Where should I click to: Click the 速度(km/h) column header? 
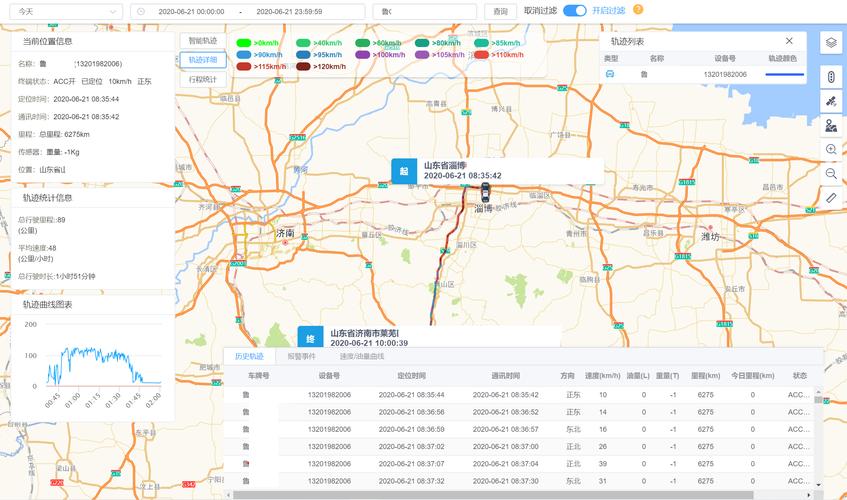click(x=602, y=376)
